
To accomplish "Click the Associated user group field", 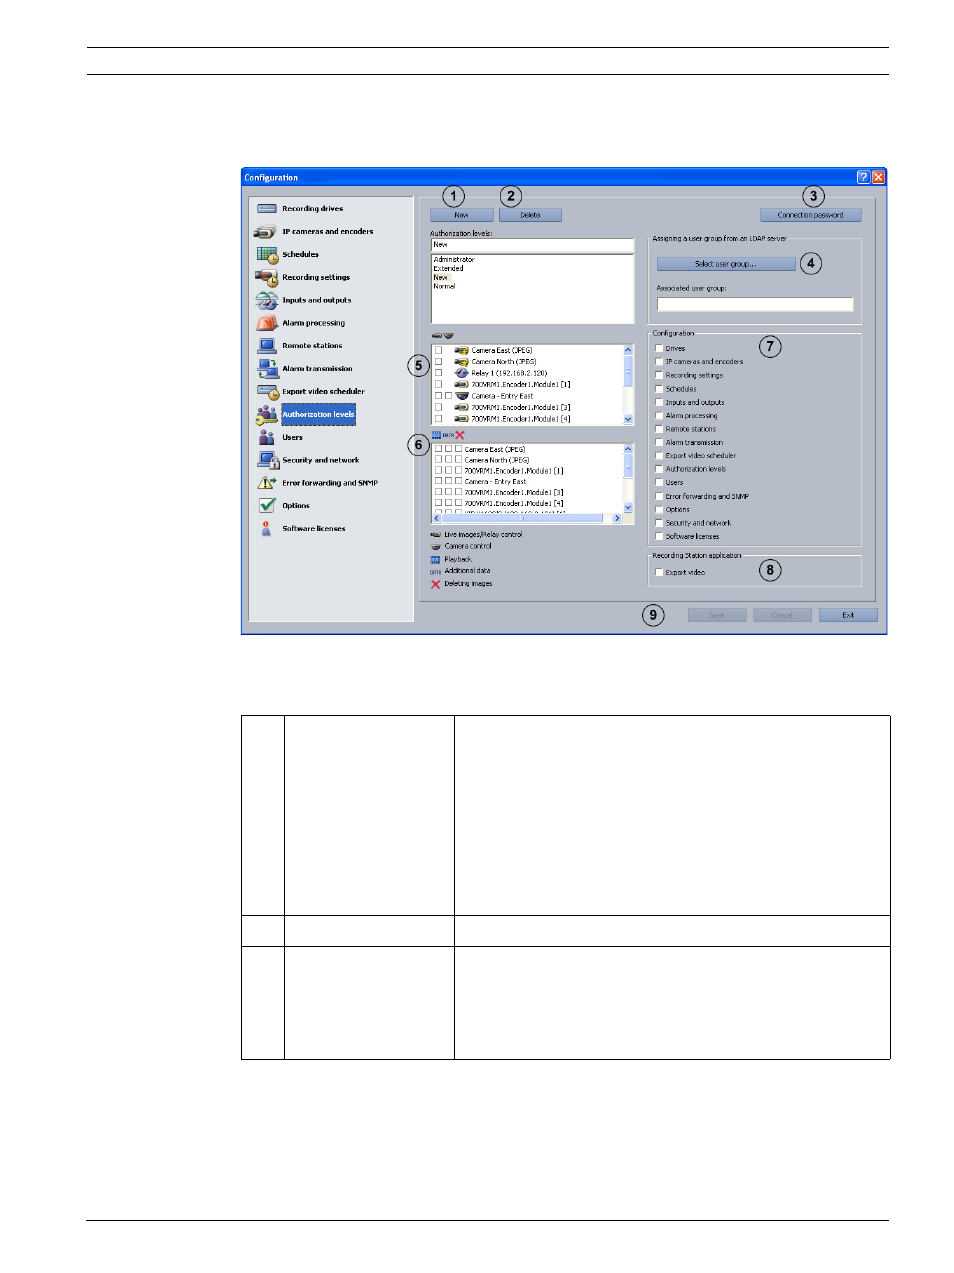I will (755, 304).
